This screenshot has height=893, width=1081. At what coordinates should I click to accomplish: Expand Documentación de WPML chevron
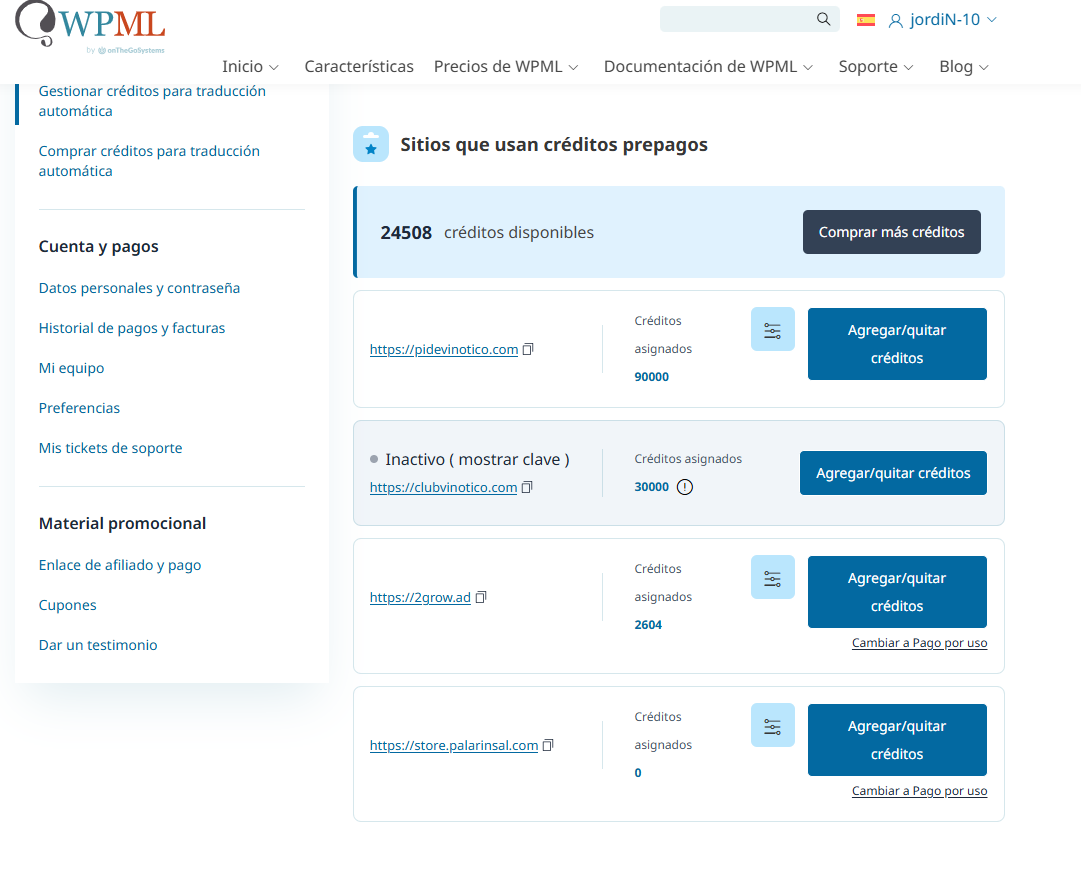[808, 68]
